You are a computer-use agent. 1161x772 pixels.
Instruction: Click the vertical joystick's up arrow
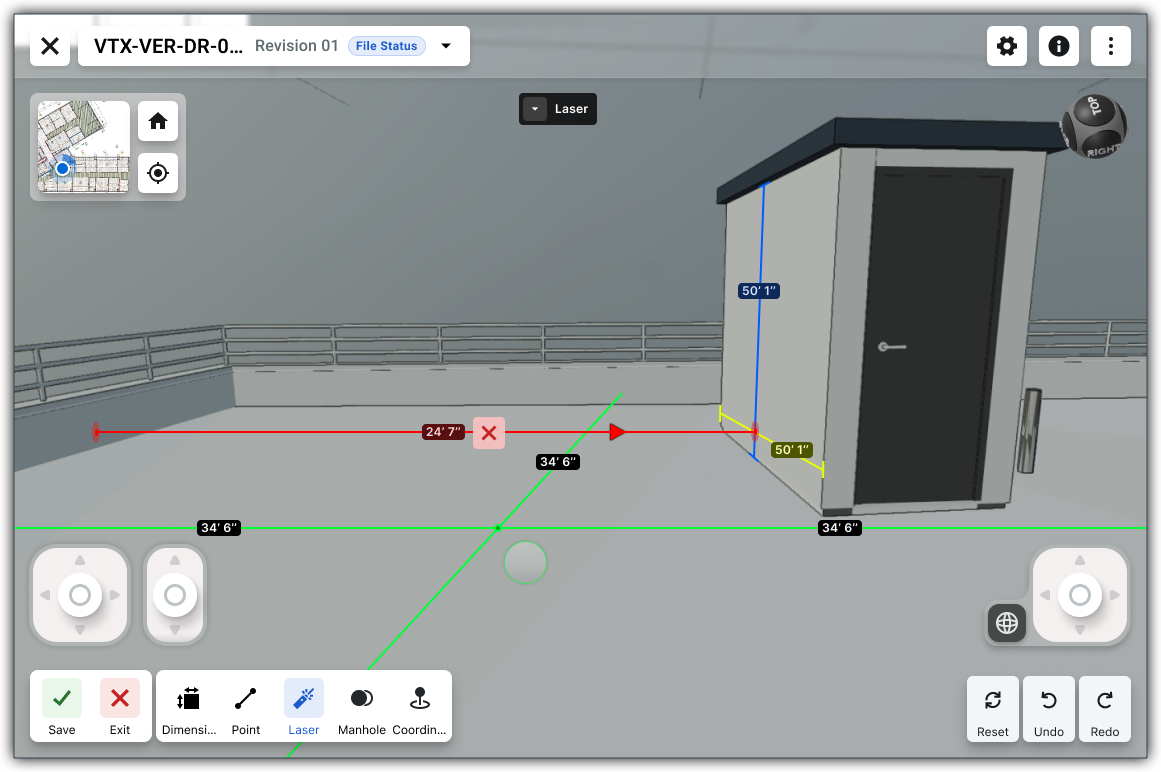tap(175, 560)
